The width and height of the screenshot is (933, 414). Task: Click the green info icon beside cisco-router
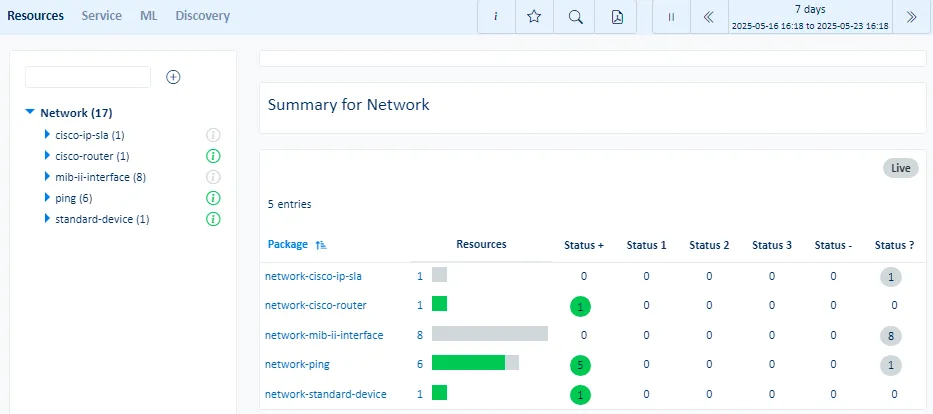point(212,156)
